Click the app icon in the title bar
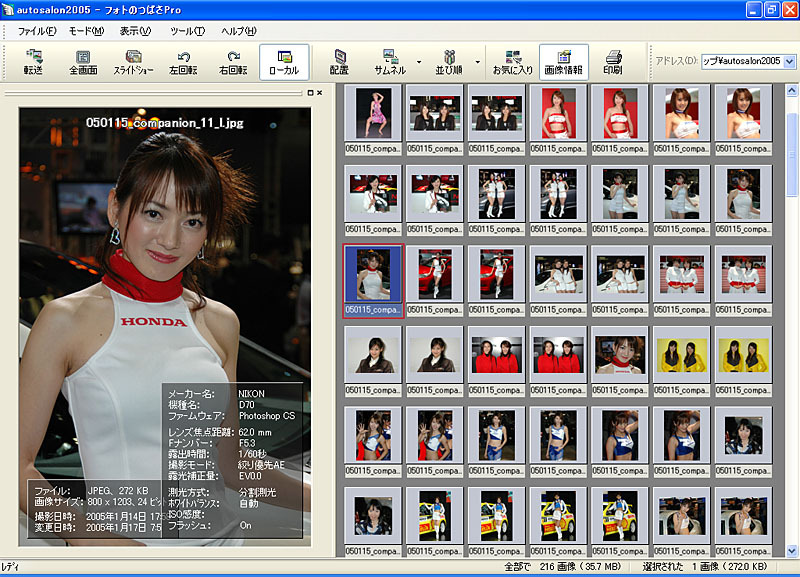Viewport: 800px width, 577px height. [8, 10]
